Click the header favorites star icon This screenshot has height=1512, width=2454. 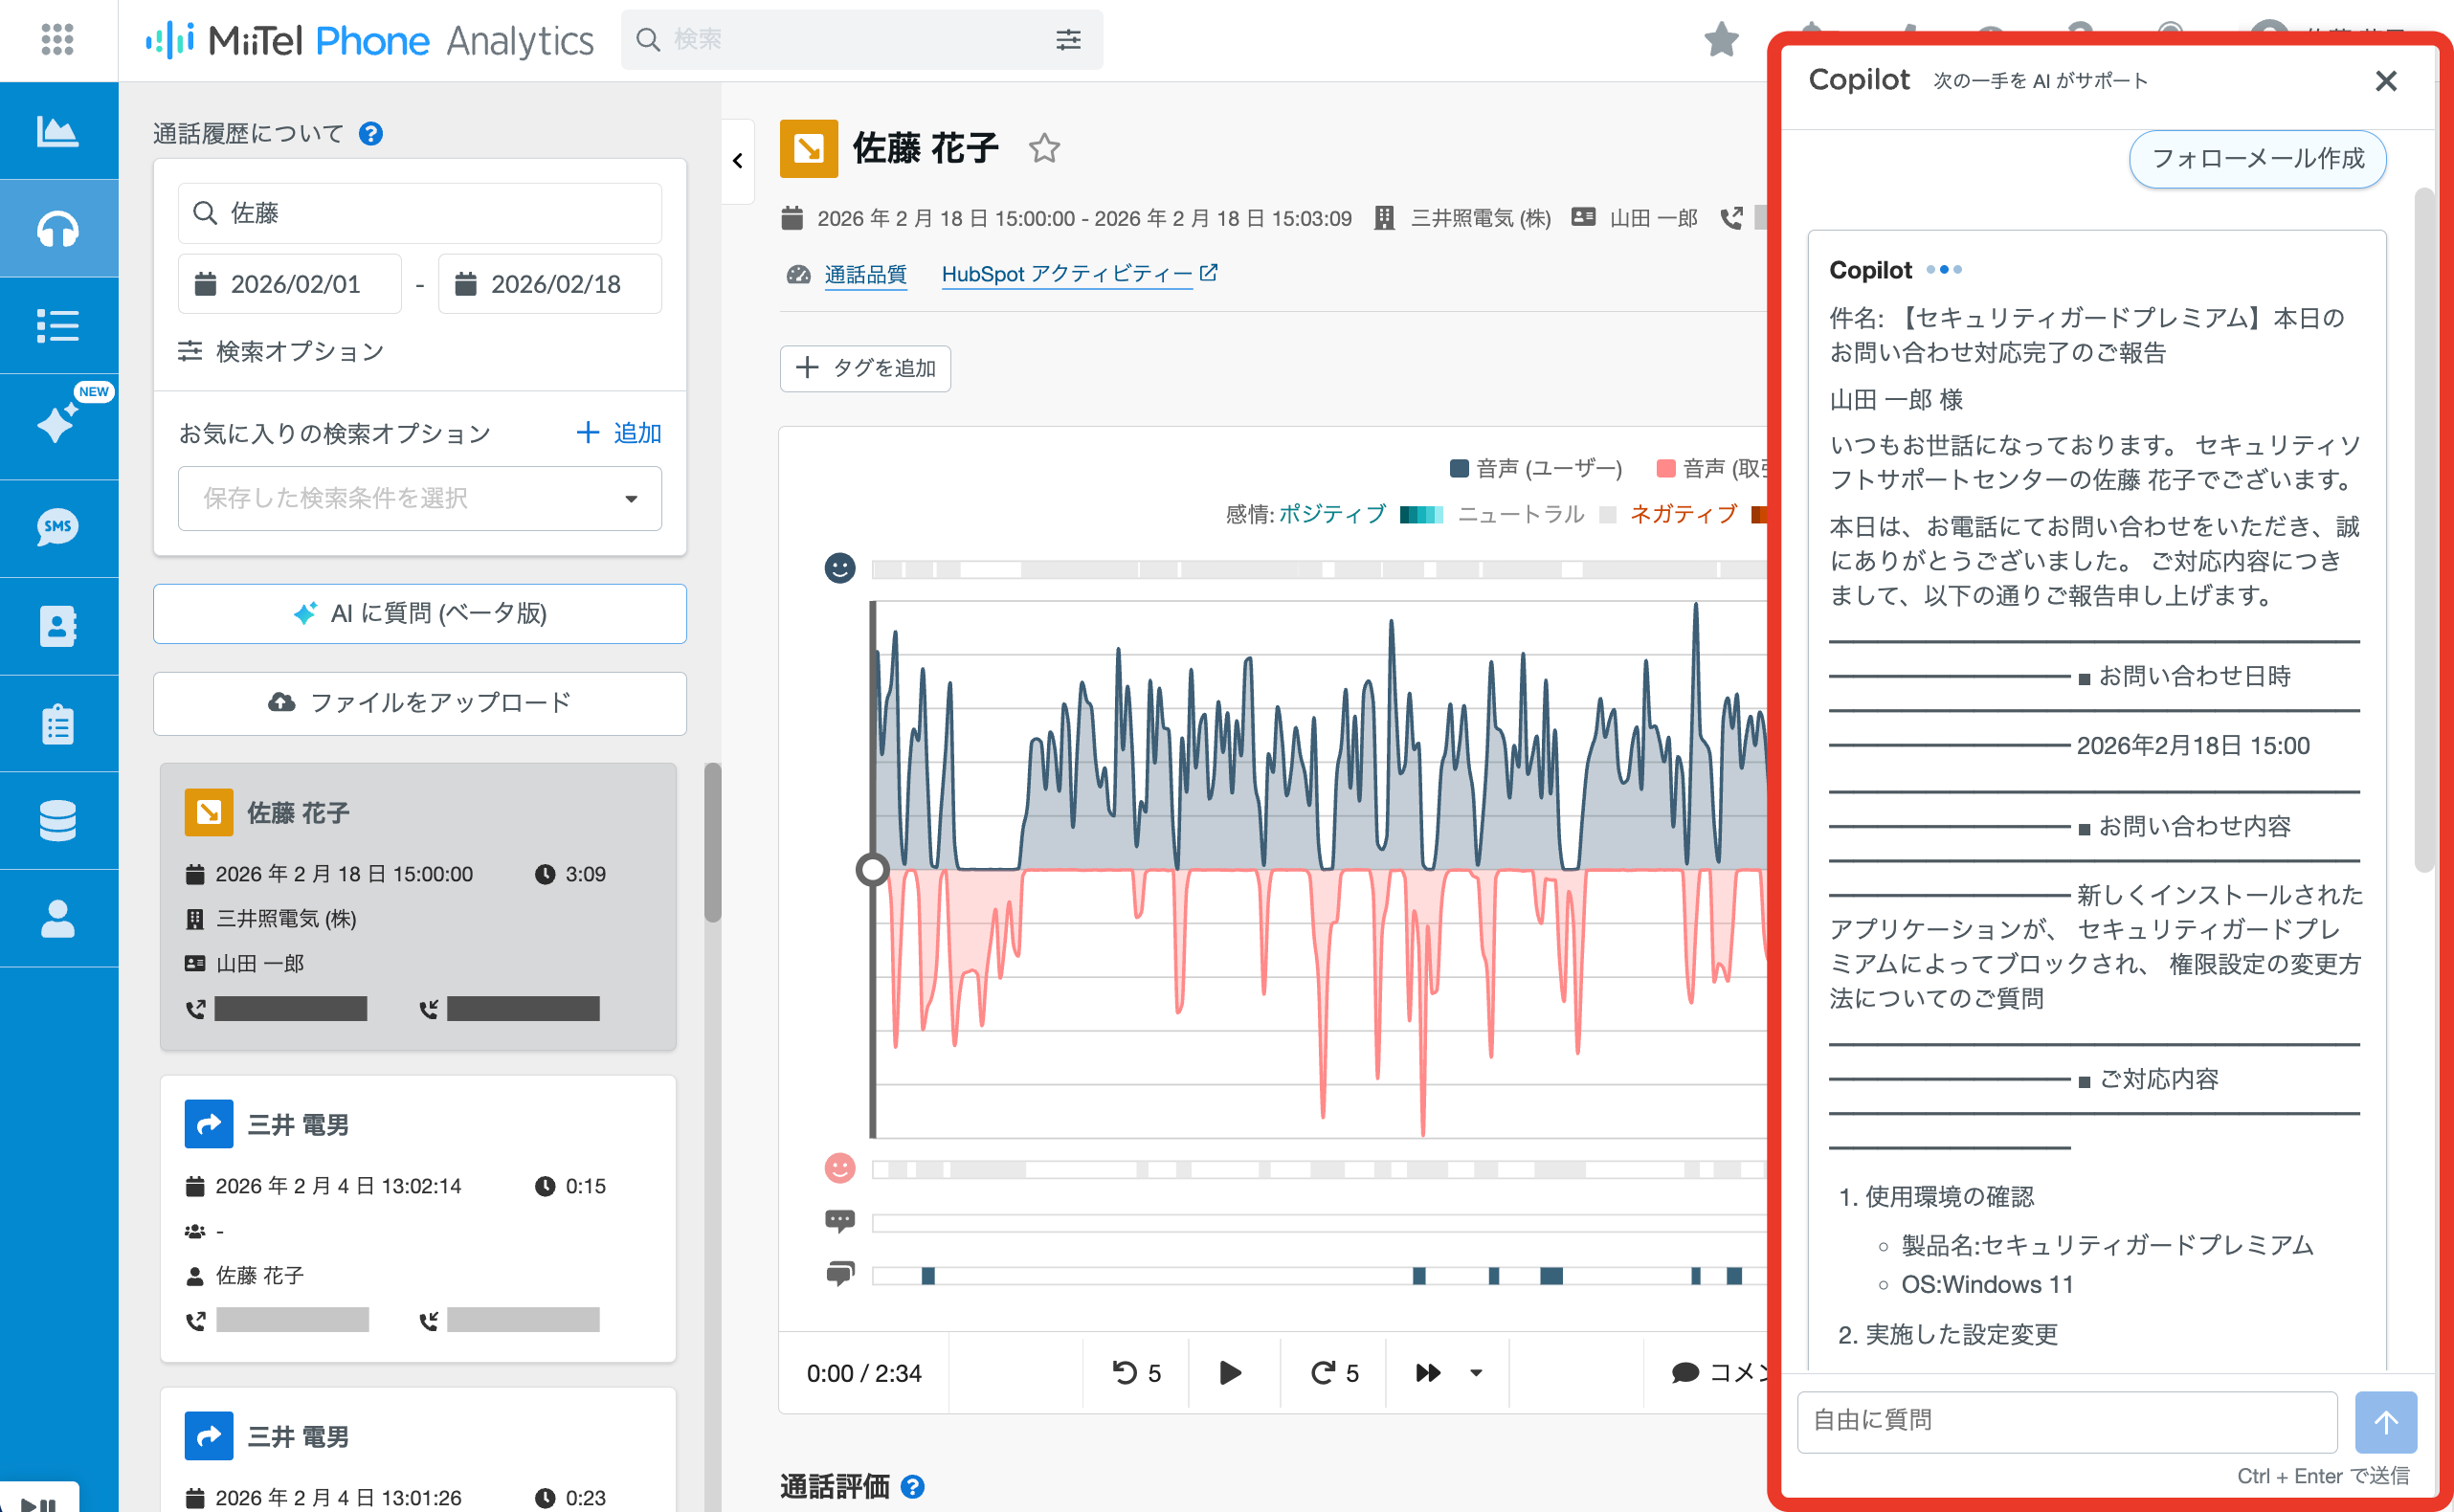click(x=1721, y=40)
